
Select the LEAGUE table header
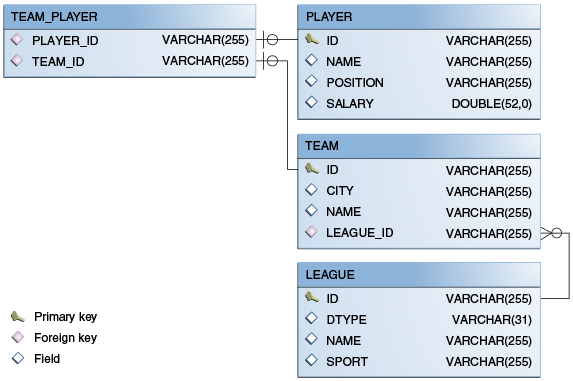419,275
